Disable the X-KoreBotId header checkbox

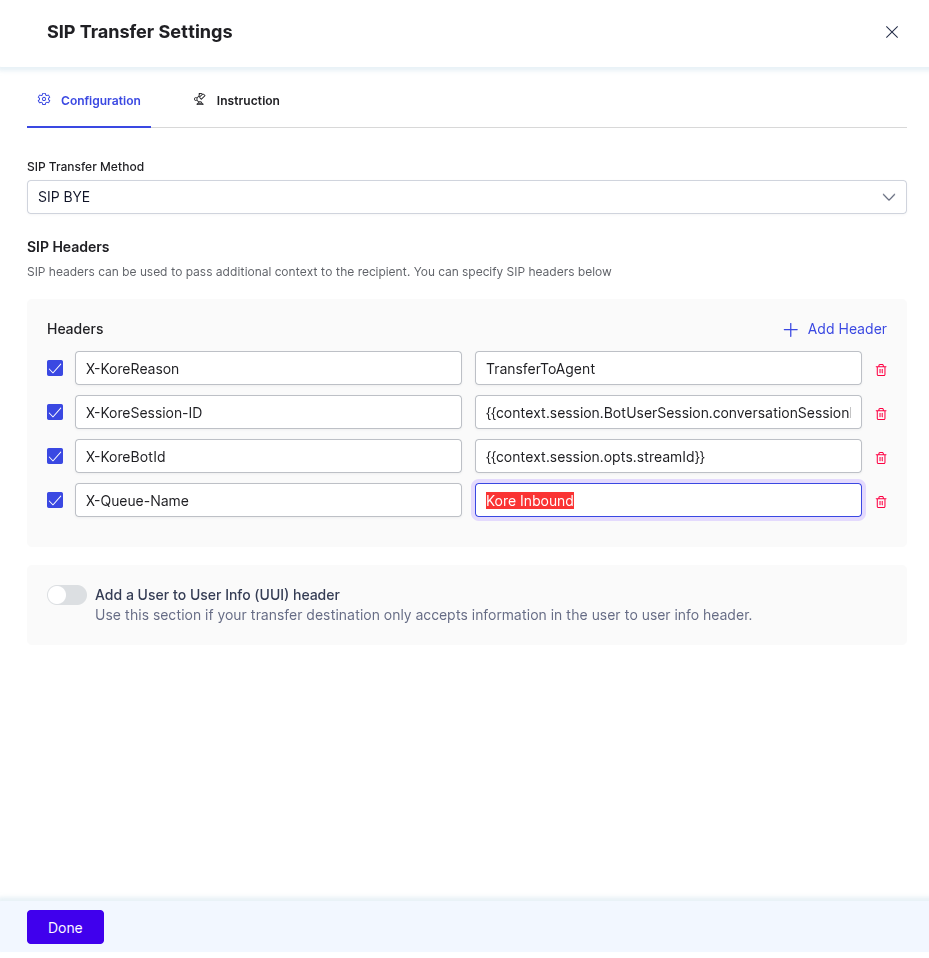click(x=56, y=456)
